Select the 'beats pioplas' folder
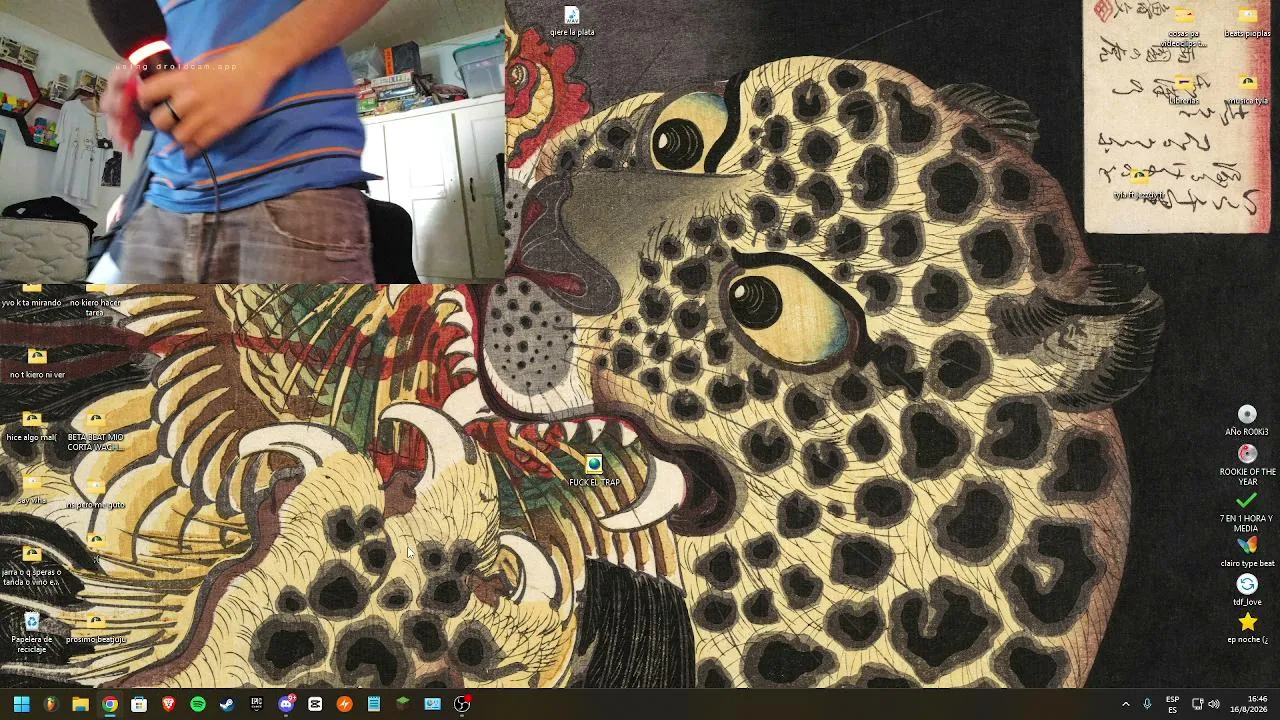Image resolution: width=1280 pixels, height=720 pixels. [1247, 22]
